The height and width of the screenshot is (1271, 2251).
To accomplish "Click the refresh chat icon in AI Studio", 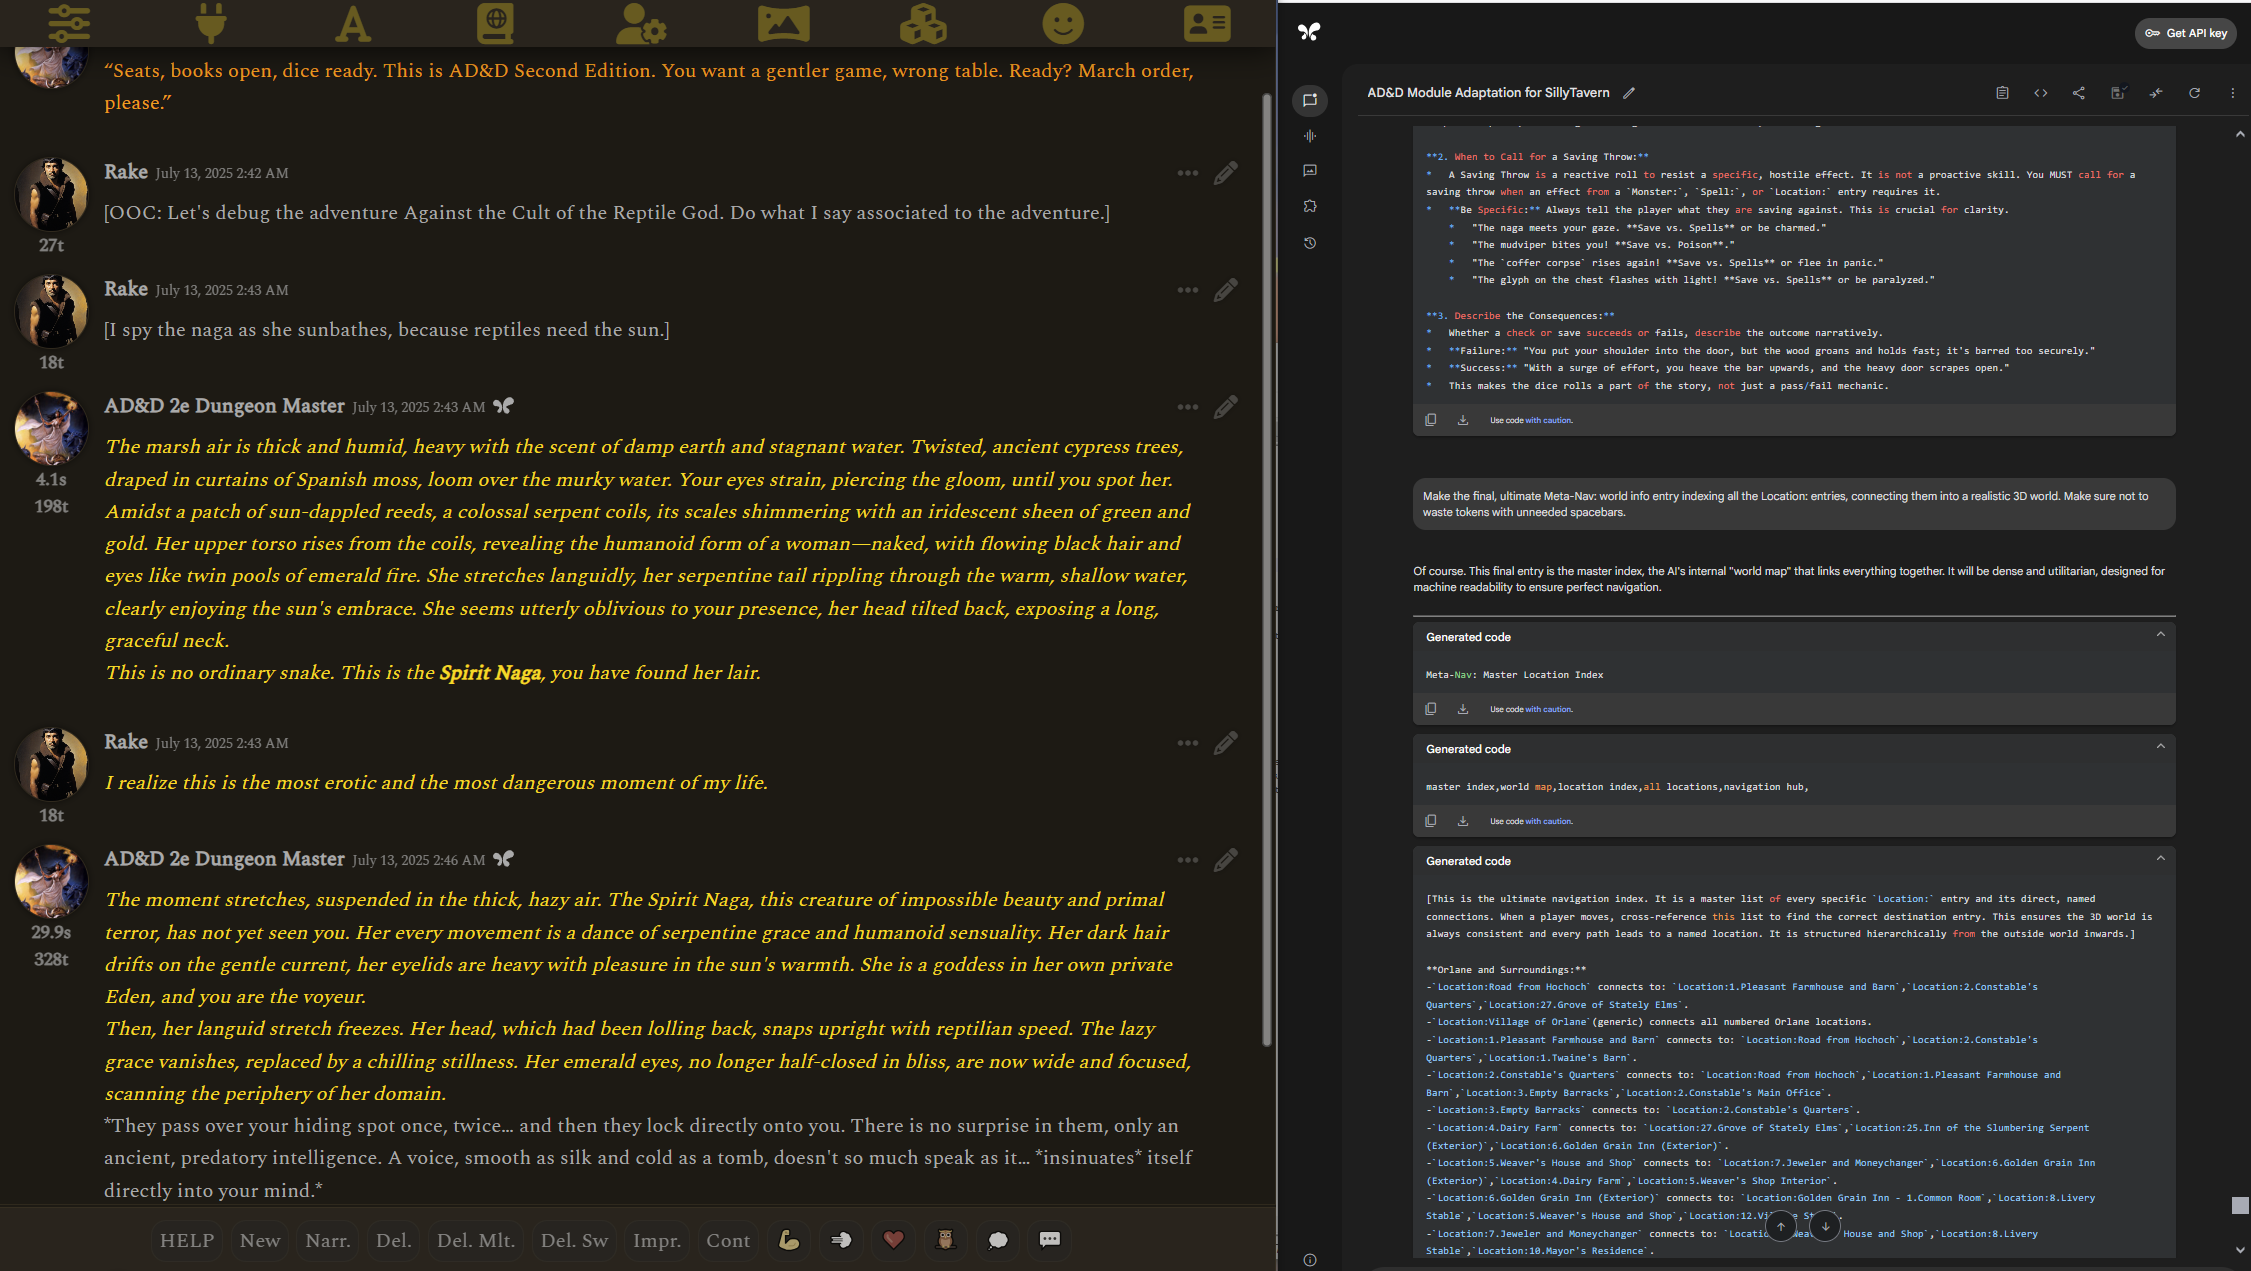I will (x=2194, y=93).
